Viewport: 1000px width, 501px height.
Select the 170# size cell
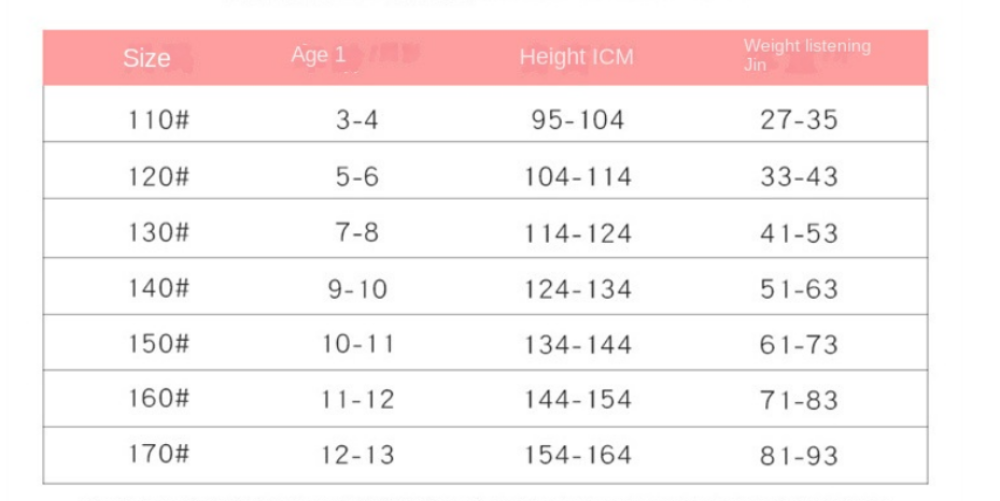(x=159, y=455)
